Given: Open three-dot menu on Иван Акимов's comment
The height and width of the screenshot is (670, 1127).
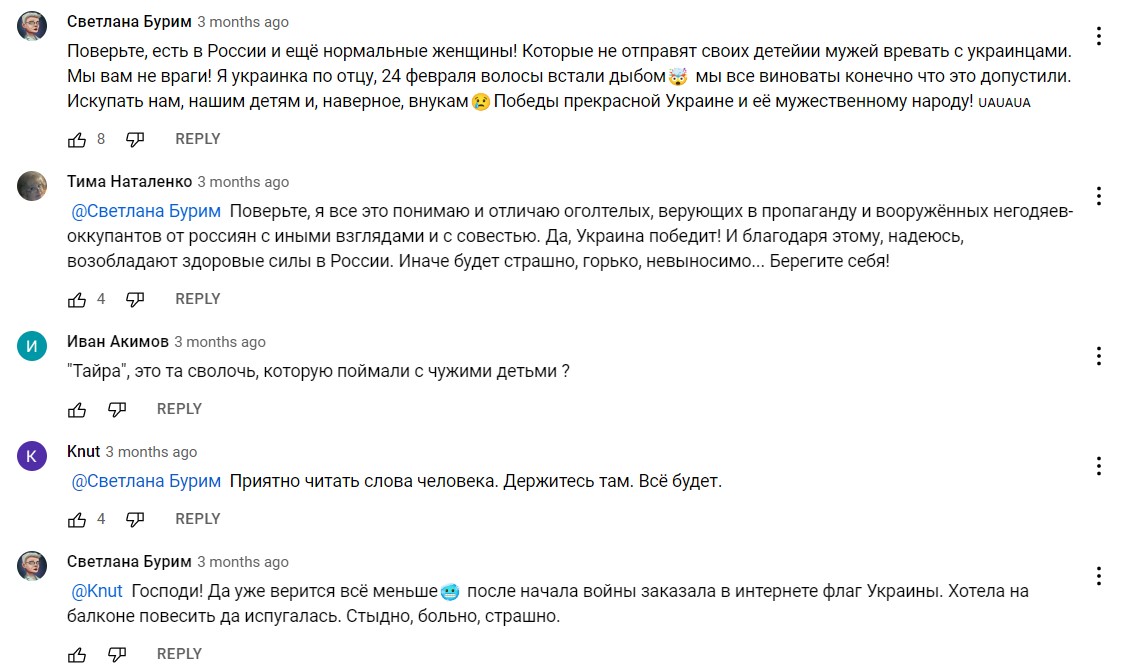Looking at the screenshot, I should pyautogui.click(x=1098, y=356).
